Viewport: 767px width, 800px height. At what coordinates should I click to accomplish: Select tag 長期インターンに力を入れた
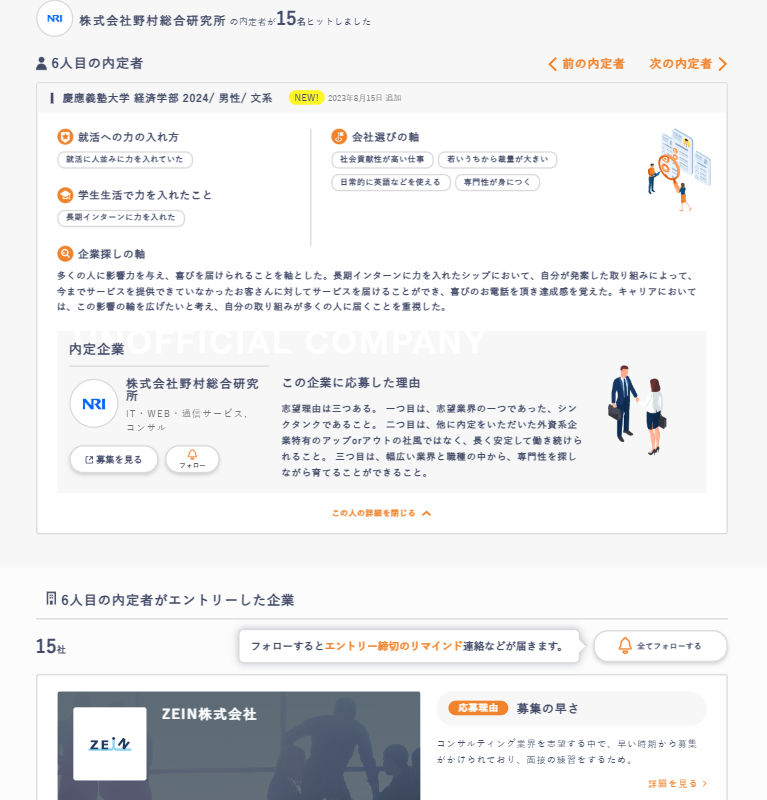tap(121, 217)
